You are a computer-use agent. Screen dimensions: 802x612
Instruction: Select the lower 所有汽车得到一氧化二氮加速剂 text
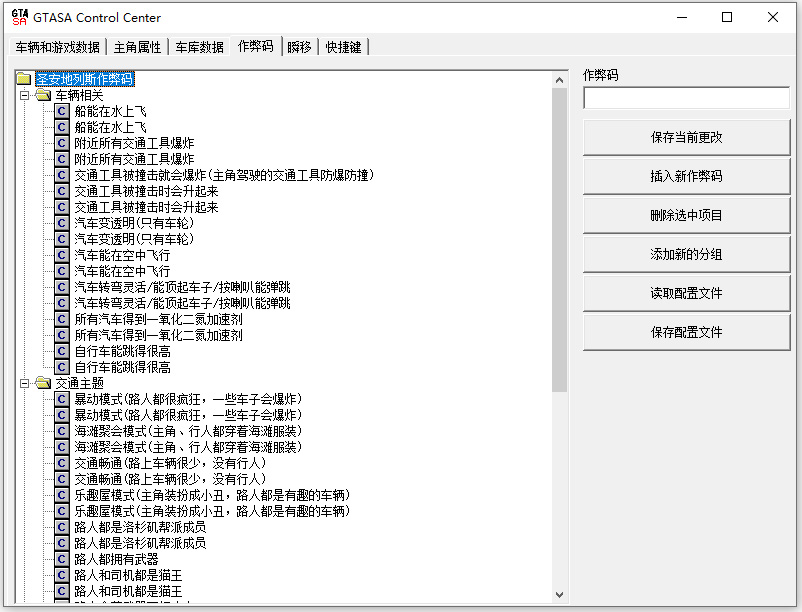tap(158, 335)
